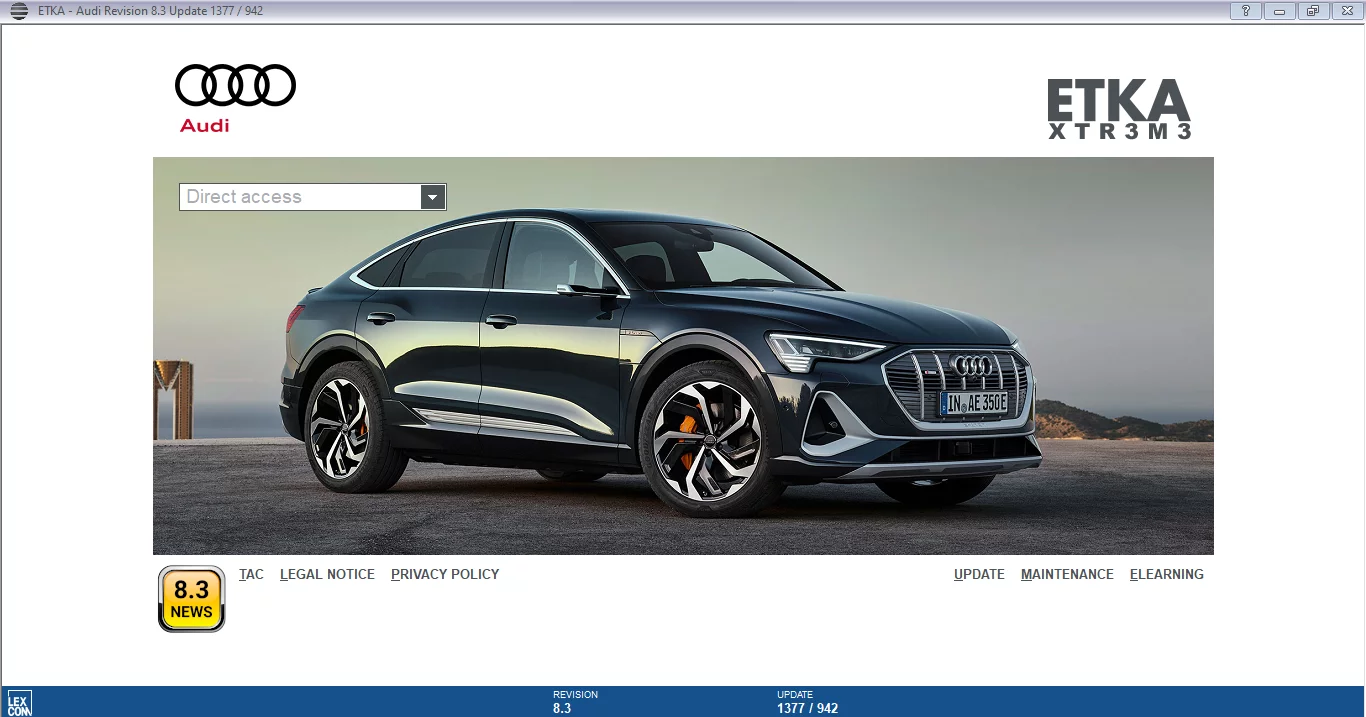Open the TAC link
Screen dimensions: 1366x717
coord(251,574)
